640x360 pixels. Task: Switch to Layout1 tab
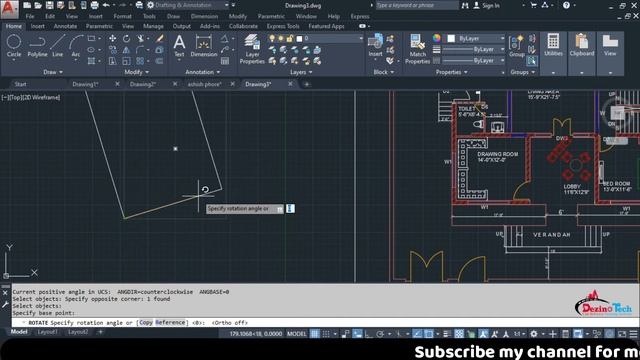tap(47, 332)
